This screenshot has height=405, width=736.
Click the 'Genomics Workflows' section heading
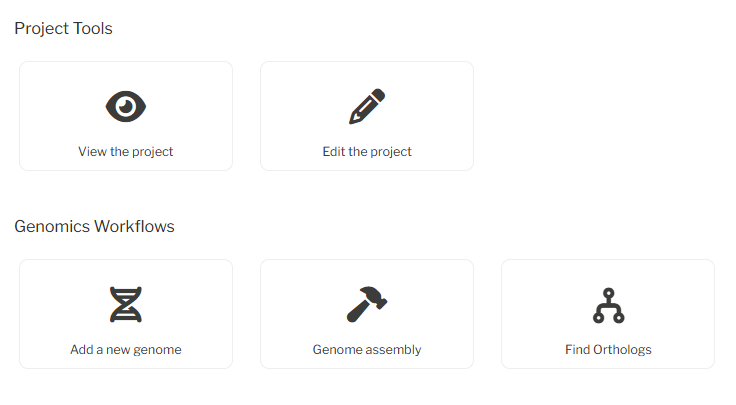(94, 226)
